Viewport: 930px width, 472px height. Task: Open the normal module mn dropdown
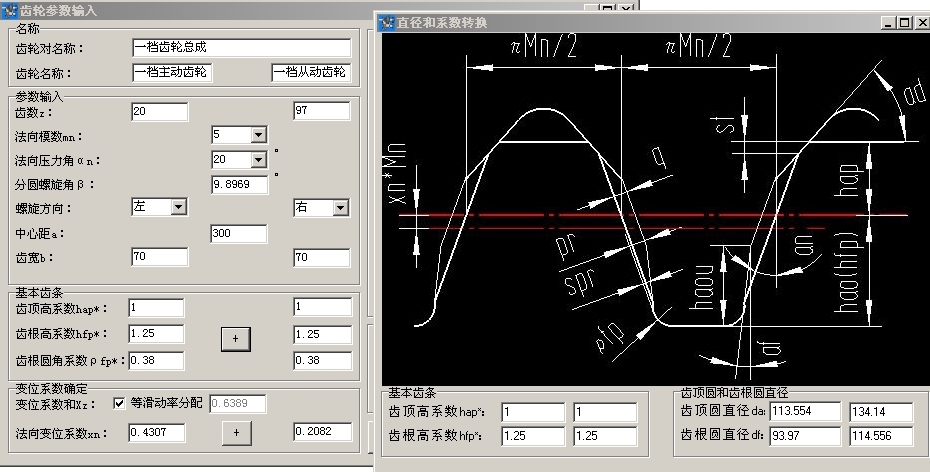pyautogui.click(x=258, y=135)
